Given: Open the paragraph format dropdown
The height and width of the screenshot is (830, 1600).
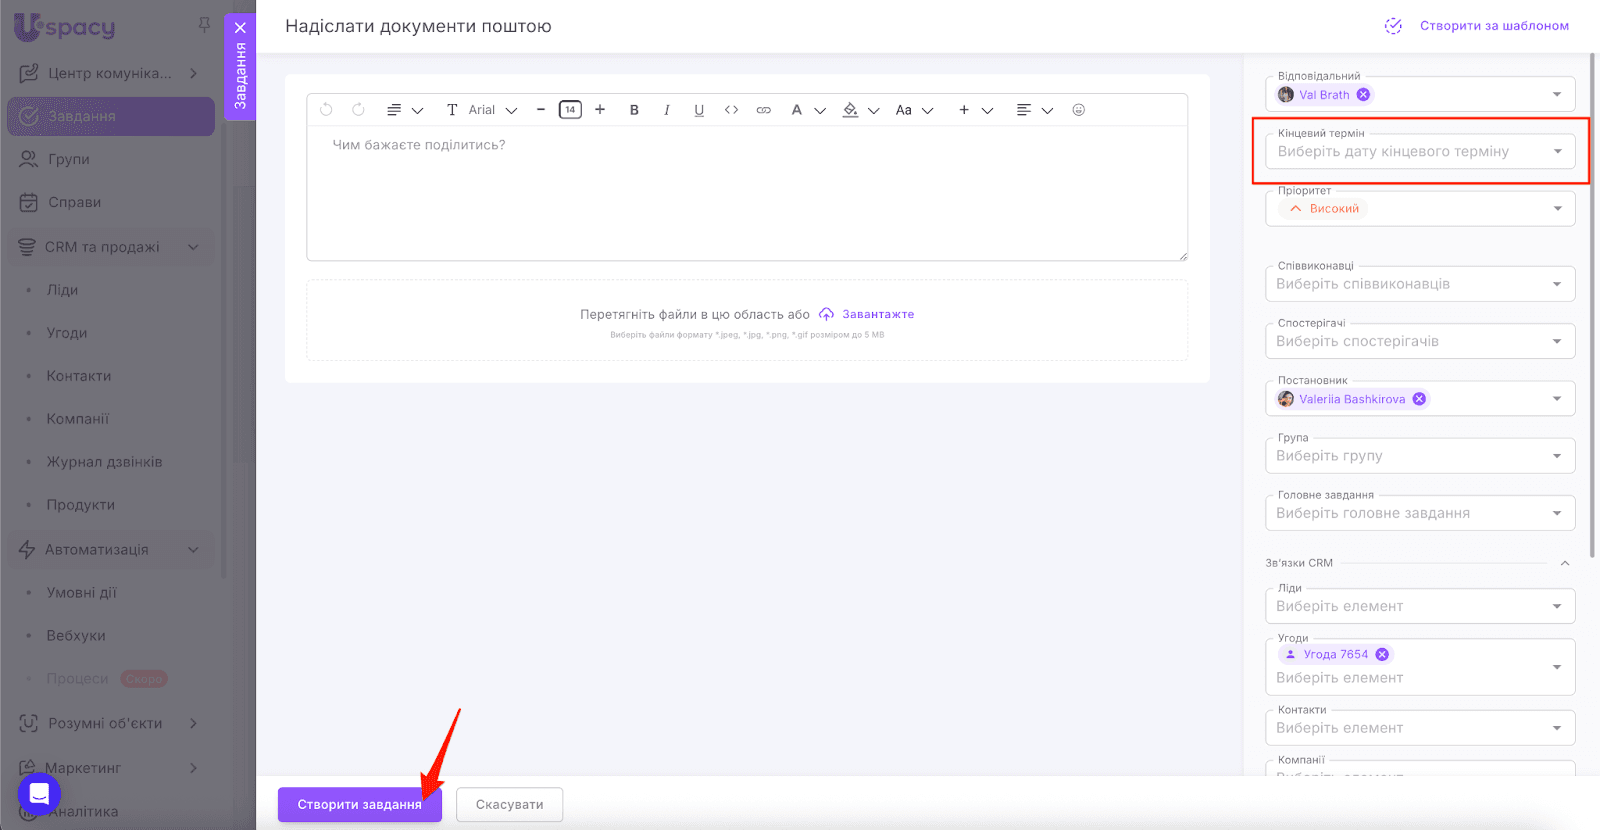Looking at the screenshot, I should pos(405,110).
